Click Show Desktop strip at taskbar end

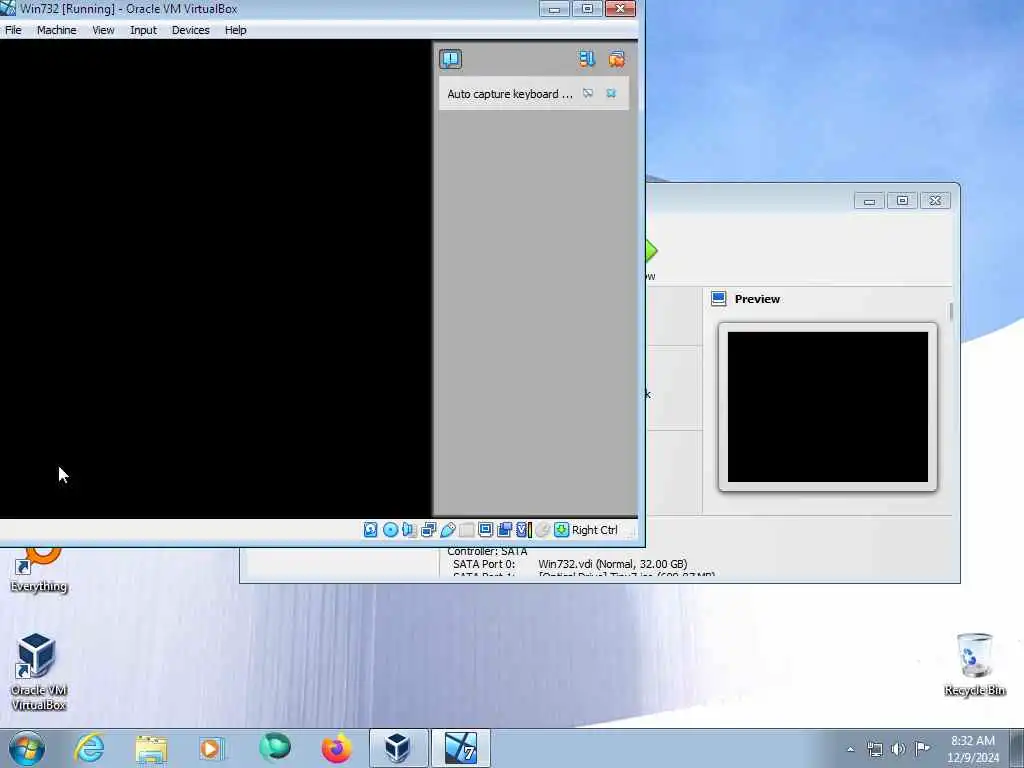(x=1019, y=748)
